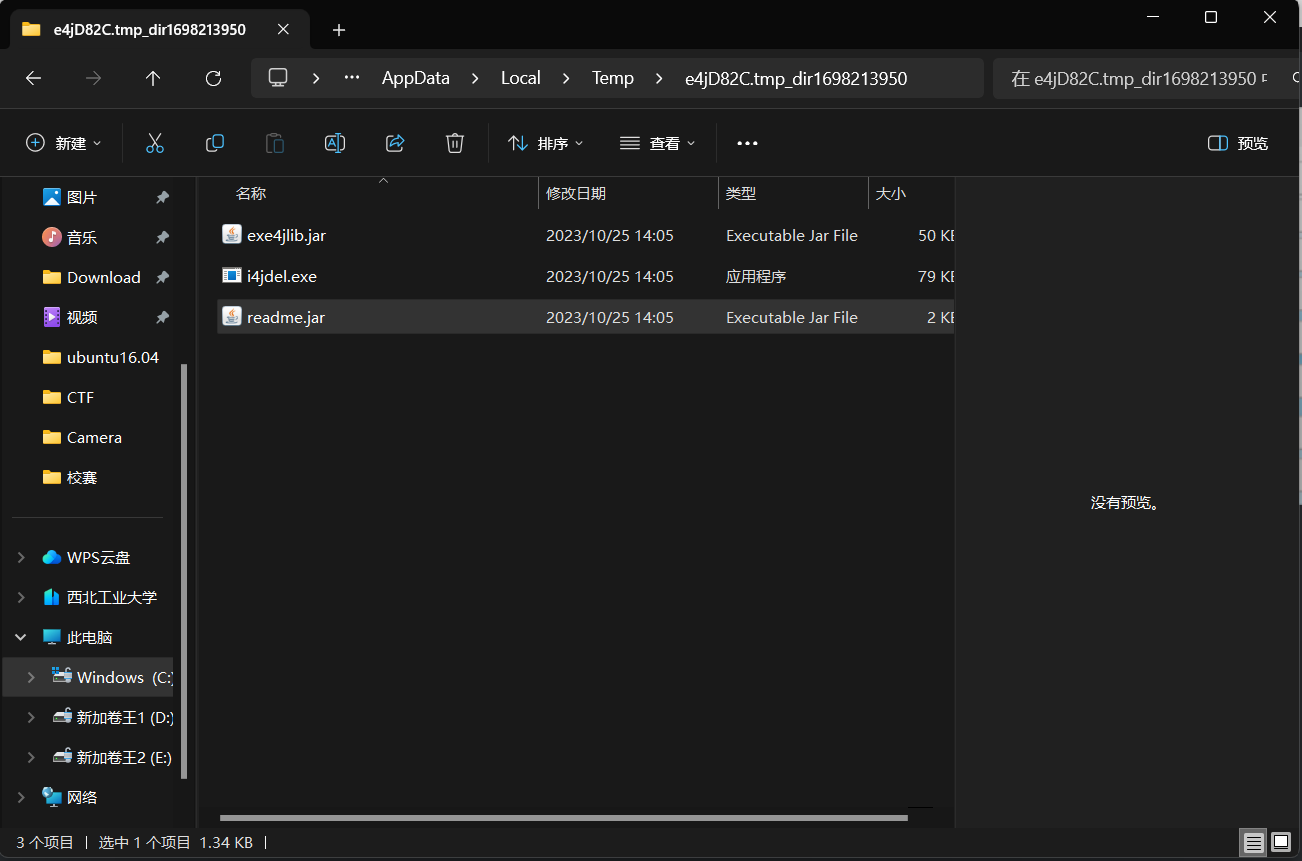Click the Cut scissors icon
The width and height of the screenshot is (1302, 861).
coord(154,143)
